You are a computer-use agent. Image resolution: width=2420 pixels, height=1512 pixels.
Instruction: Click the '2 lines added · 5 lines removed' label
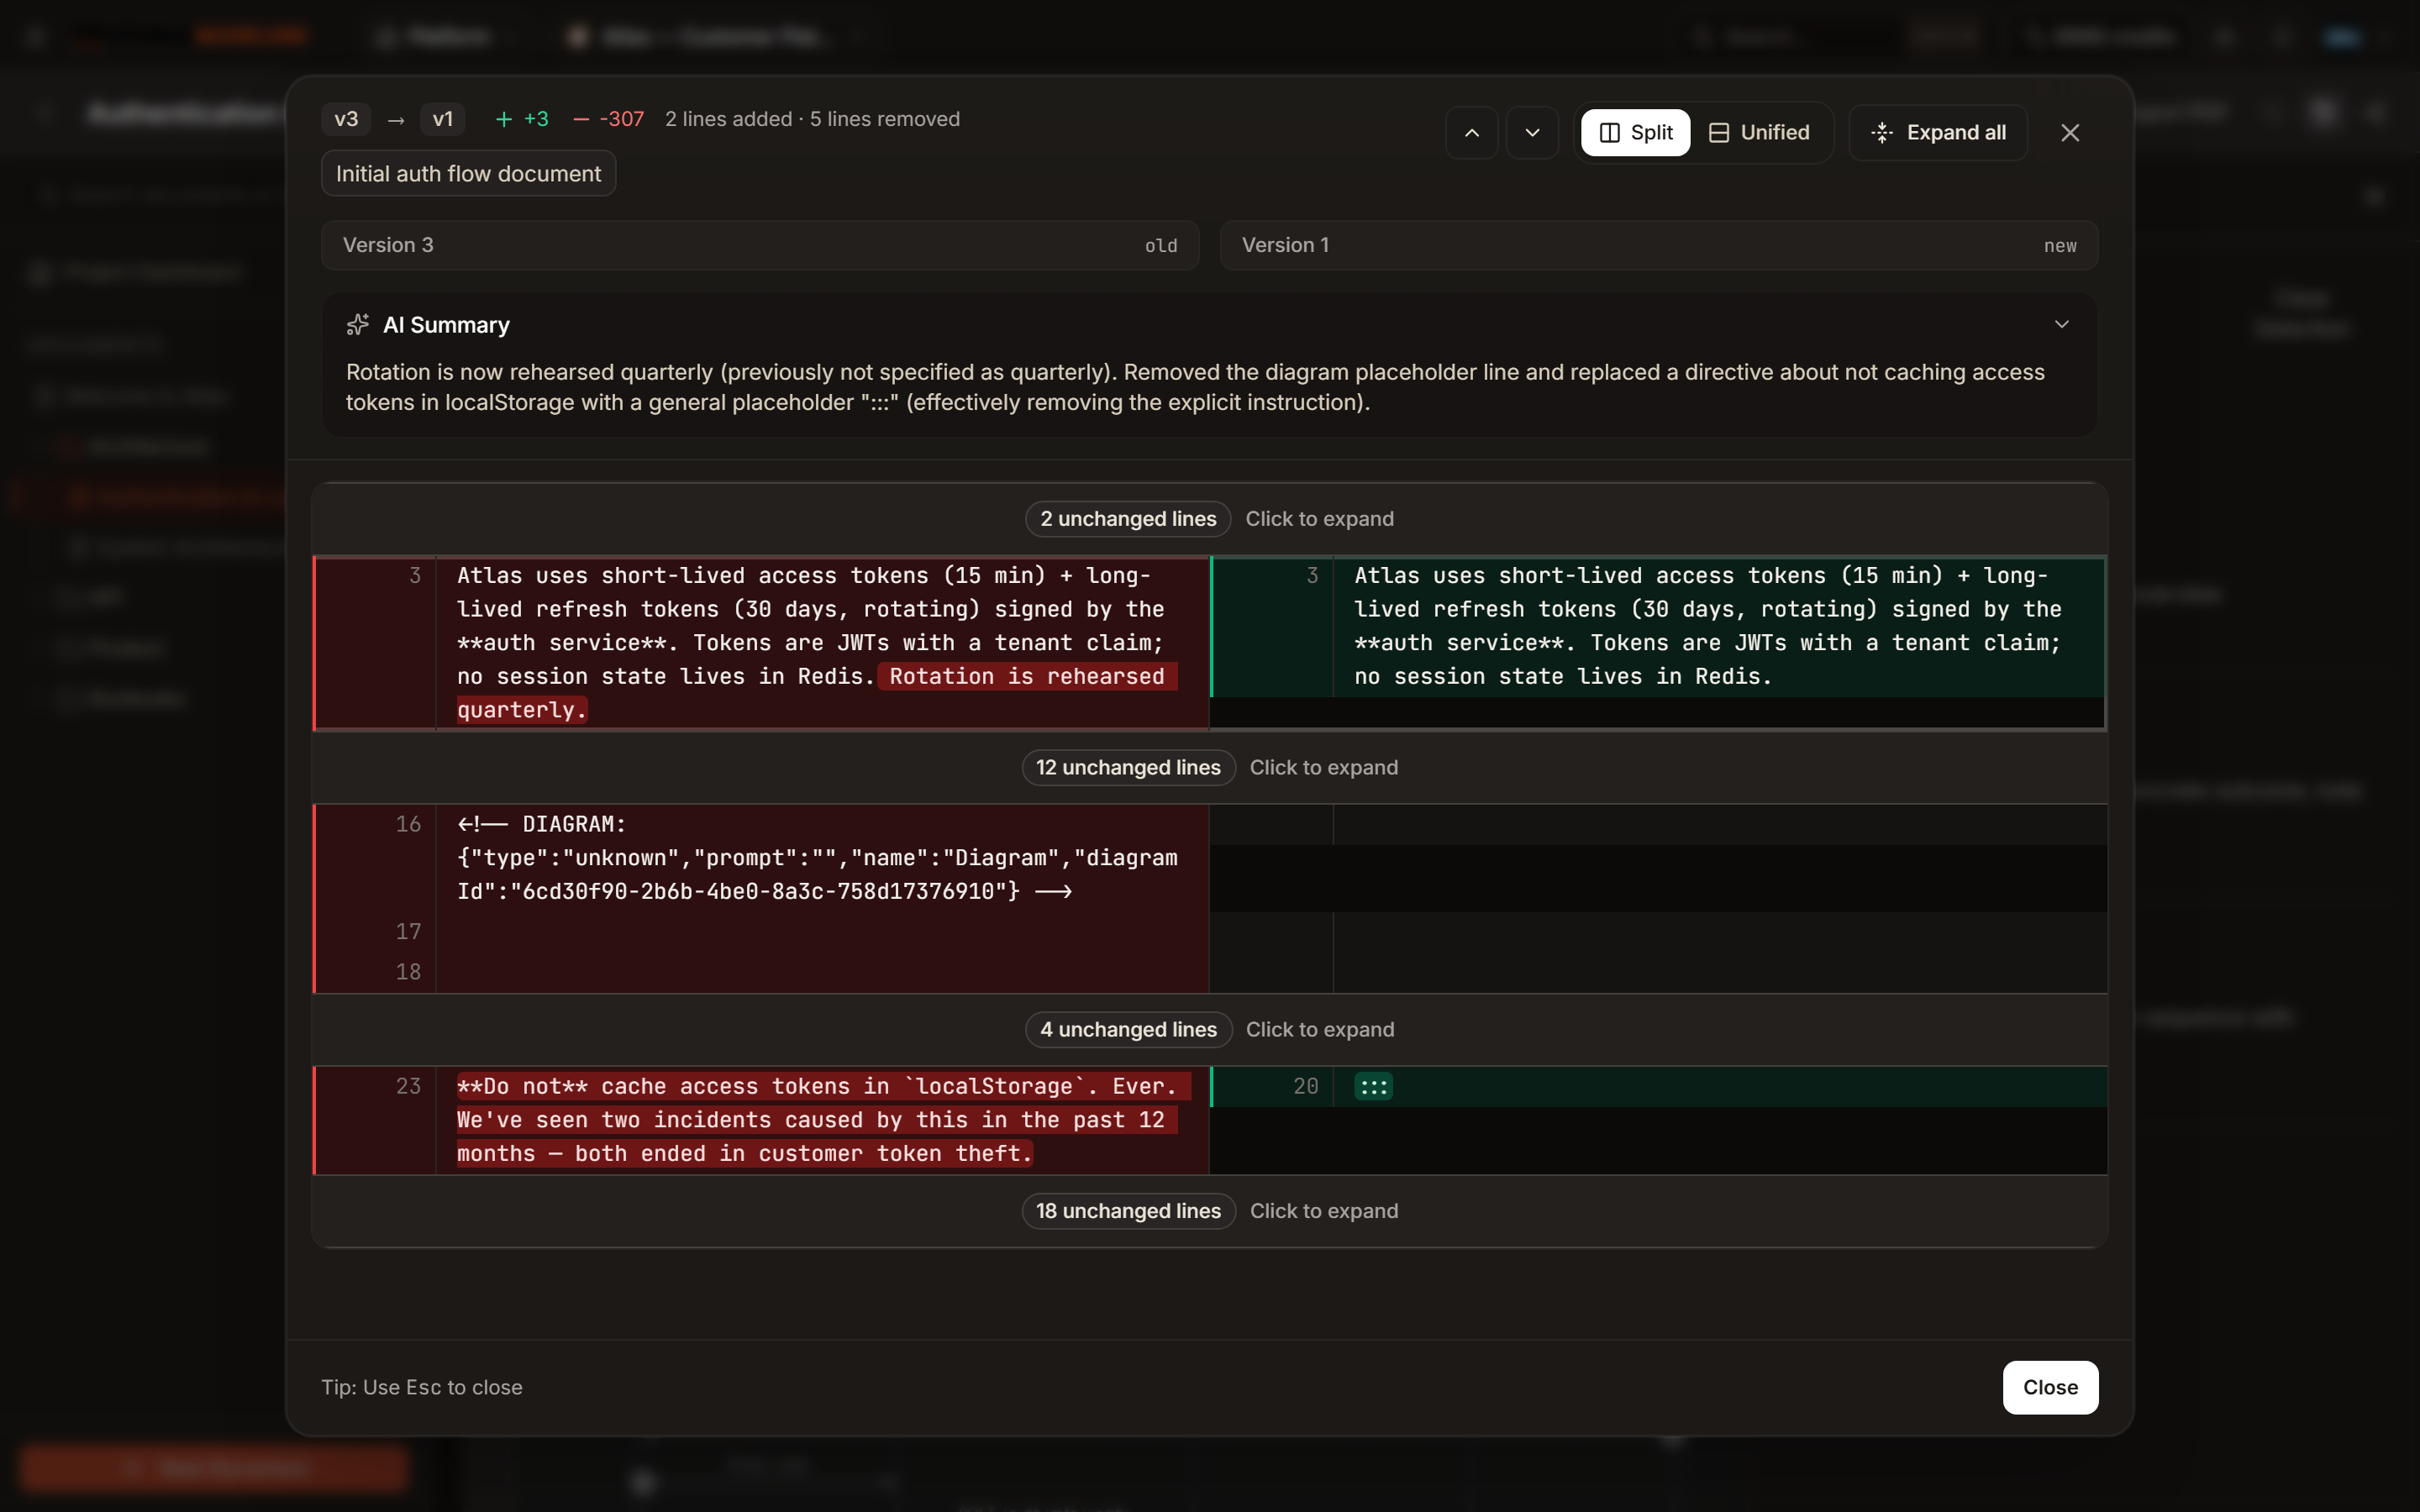pos(812,119)
